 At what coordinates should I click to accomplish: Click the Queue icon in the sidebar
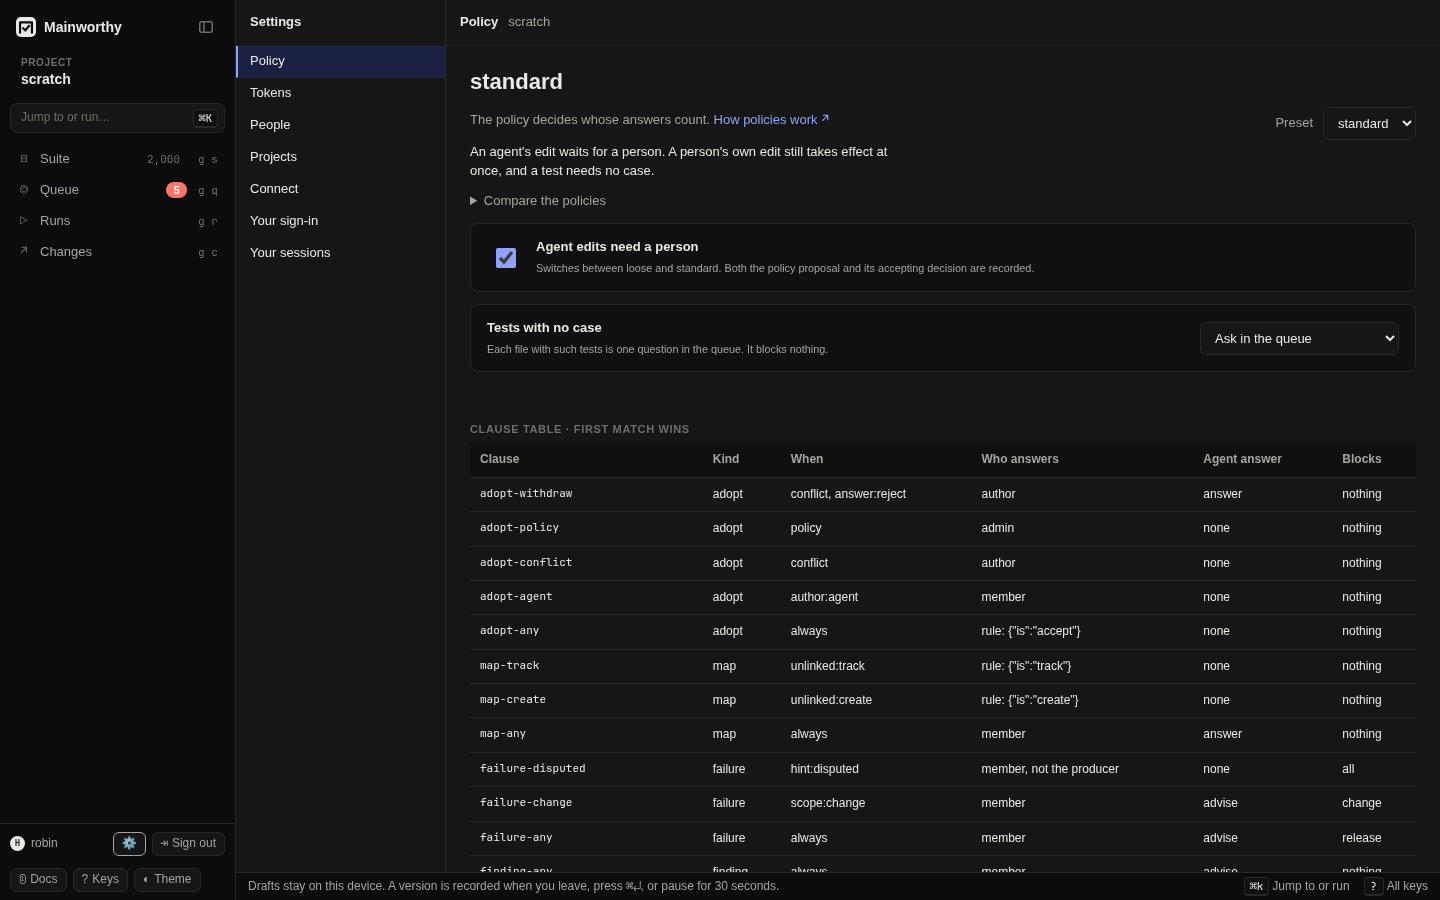tap(24, 190)
